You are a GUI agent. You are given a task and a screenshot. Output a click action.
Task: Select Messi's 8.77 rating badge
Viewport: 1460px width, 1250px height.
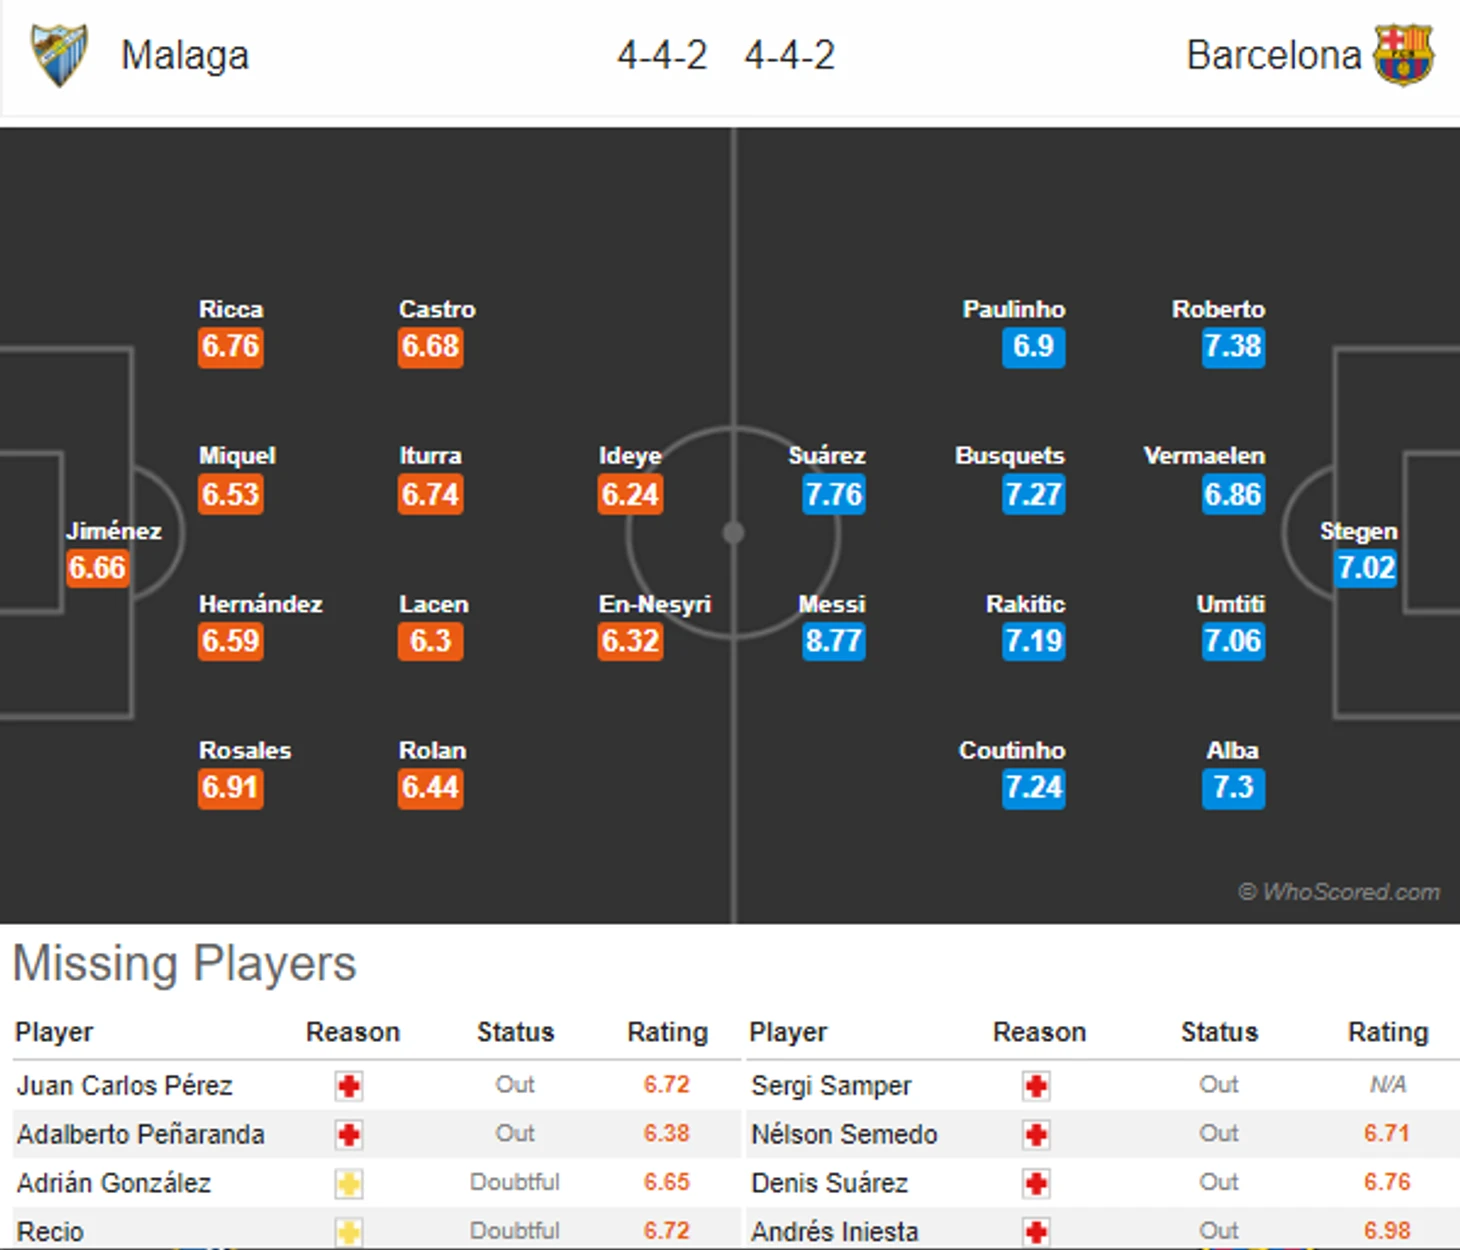[x=833, y=641]
